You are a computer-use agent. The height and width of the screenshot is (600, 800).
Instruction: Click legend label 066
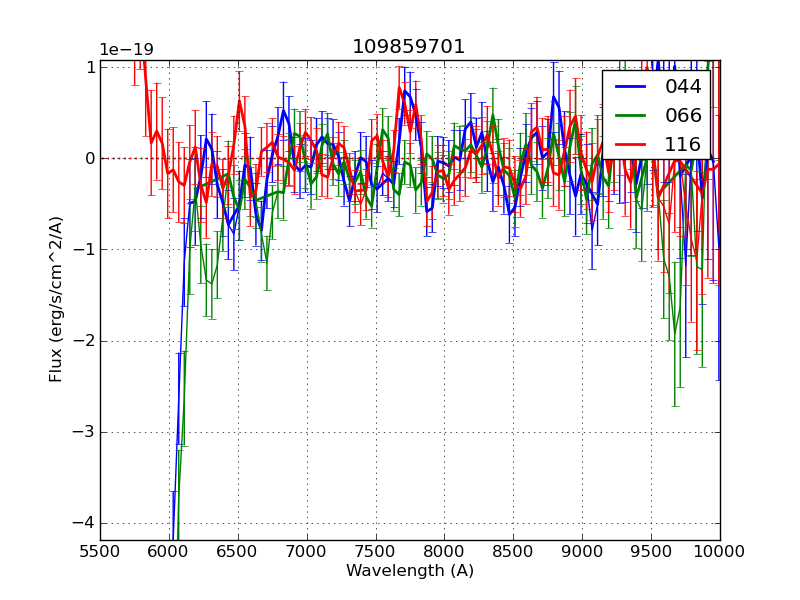tap(683, 115)
